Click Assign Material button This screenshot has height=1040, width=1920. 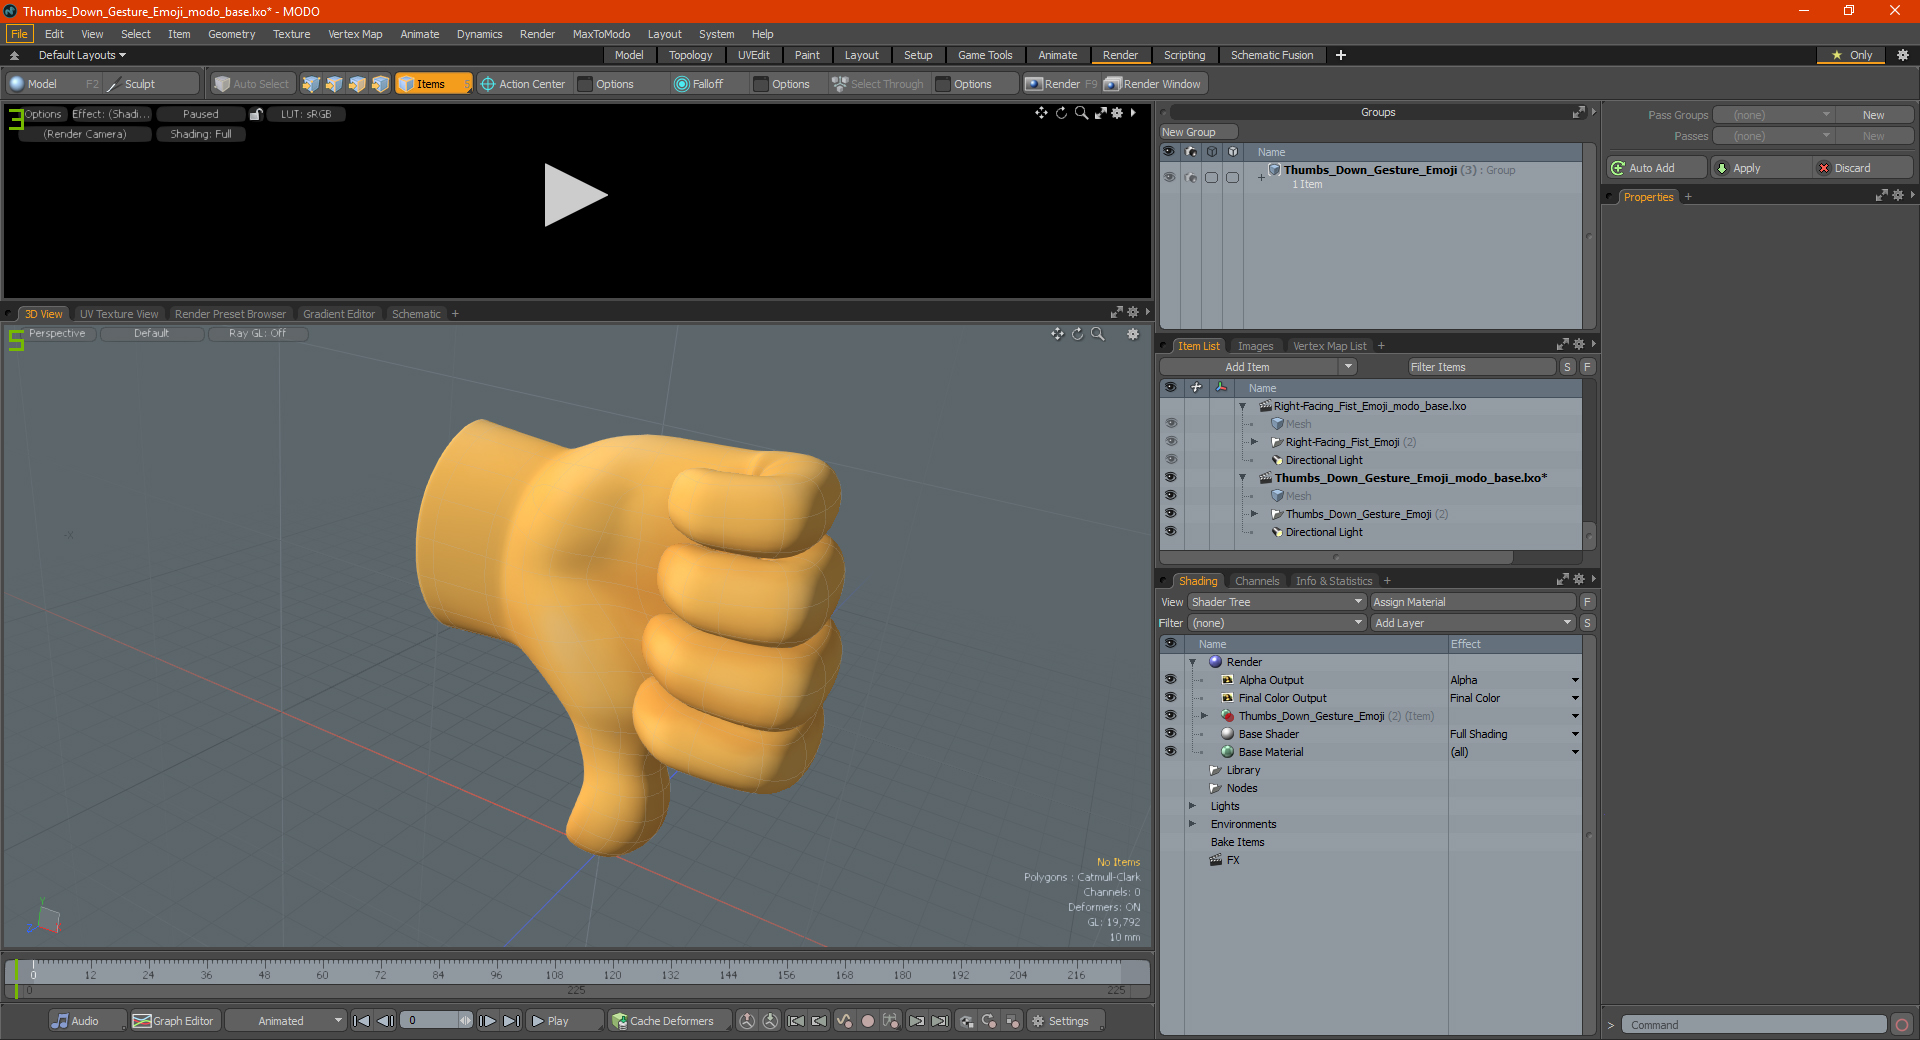tap(1473, 602)
